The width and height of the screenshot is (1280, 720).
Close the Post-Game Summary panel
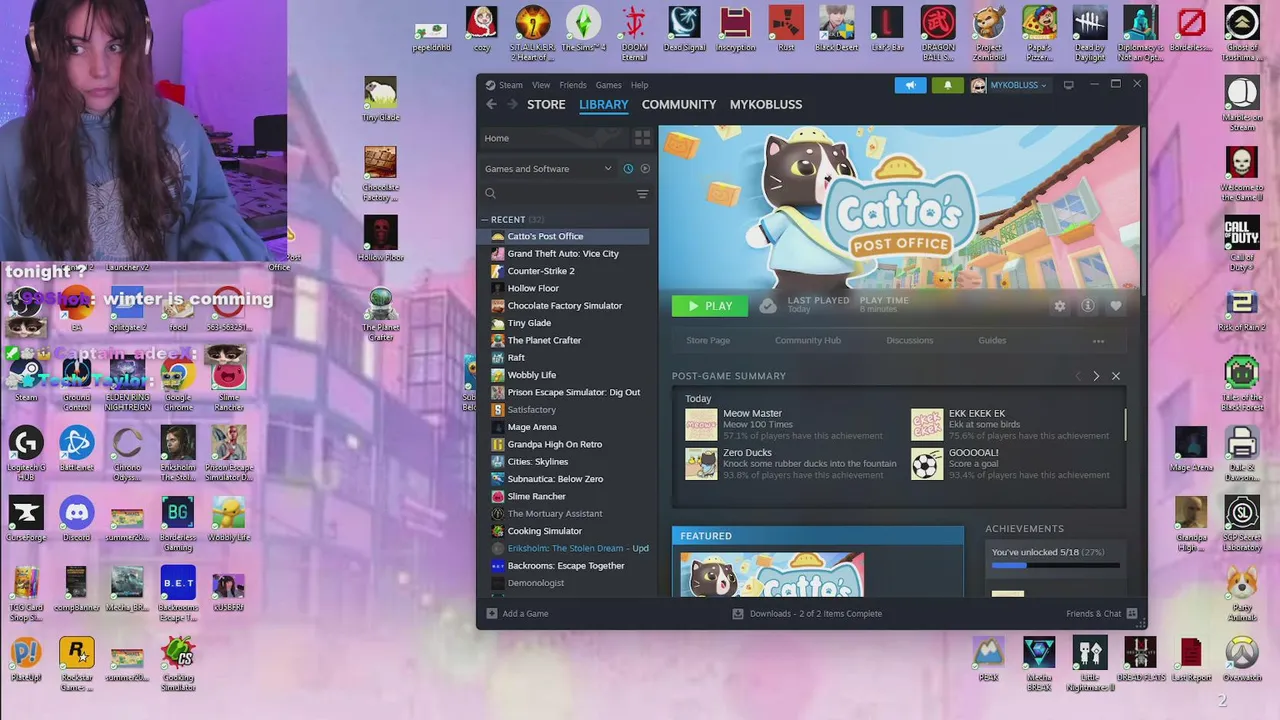(x=1116, y=376)
